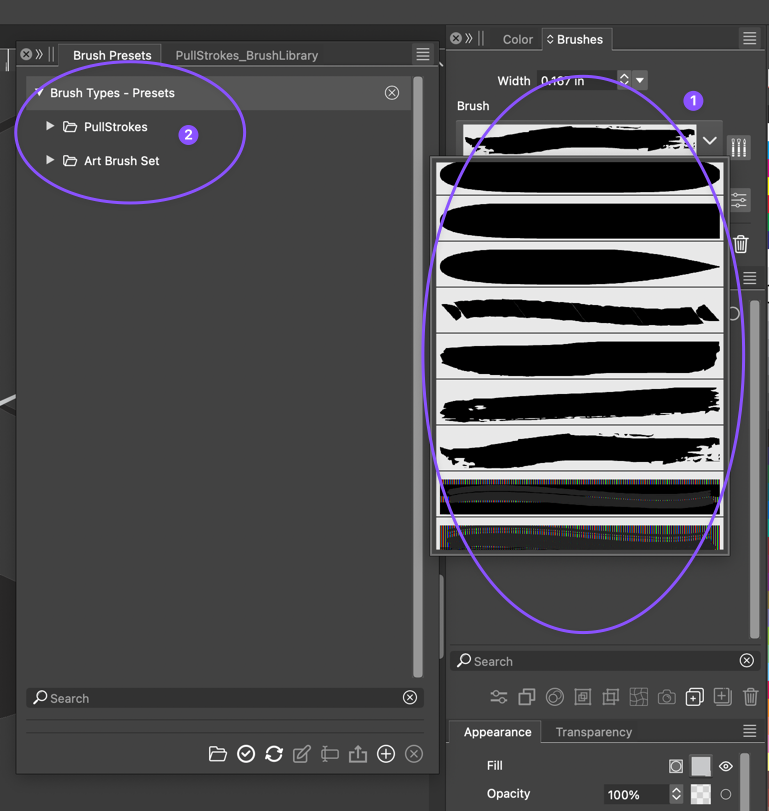This screenshot has width=769, height=811.
Task: Click the Fill color swatch
Action: coord(700,766)
